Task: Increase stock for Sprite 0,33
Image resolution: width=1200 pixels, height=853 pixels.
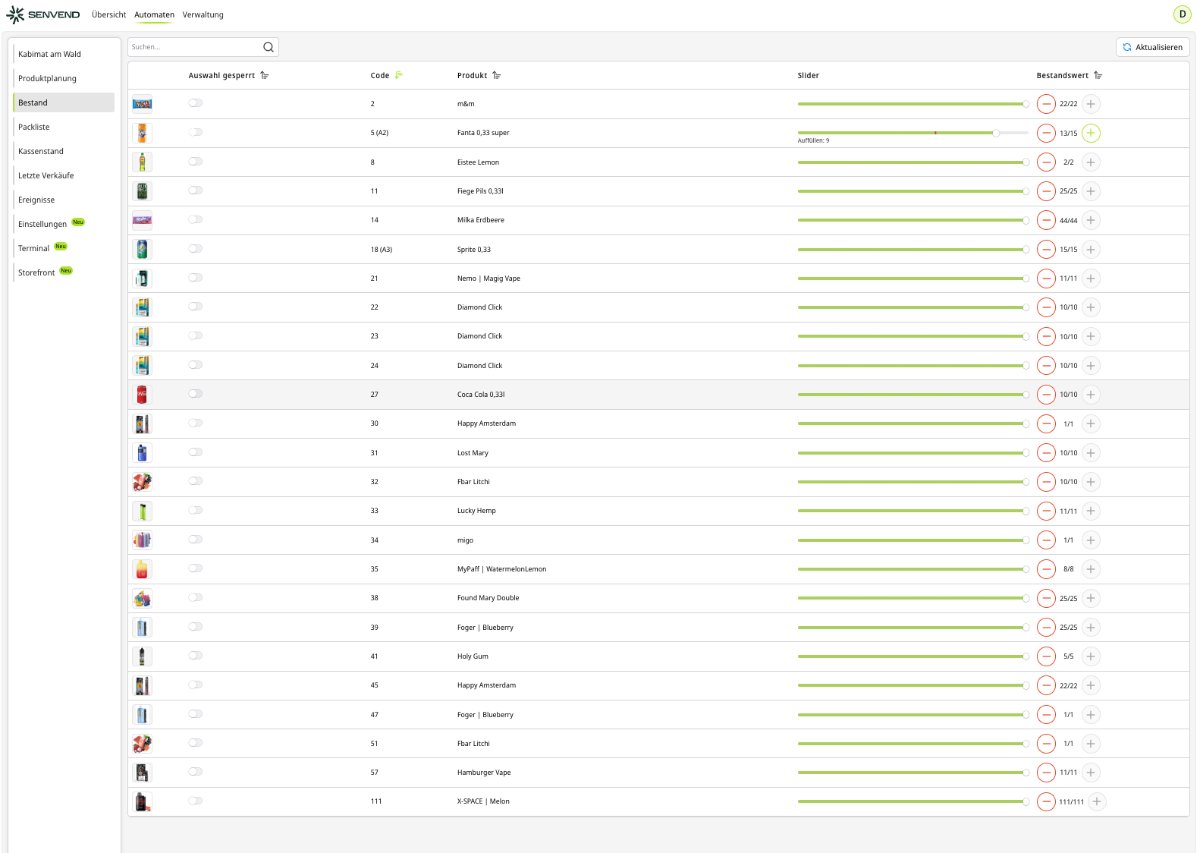Action: coord(1091,249)
